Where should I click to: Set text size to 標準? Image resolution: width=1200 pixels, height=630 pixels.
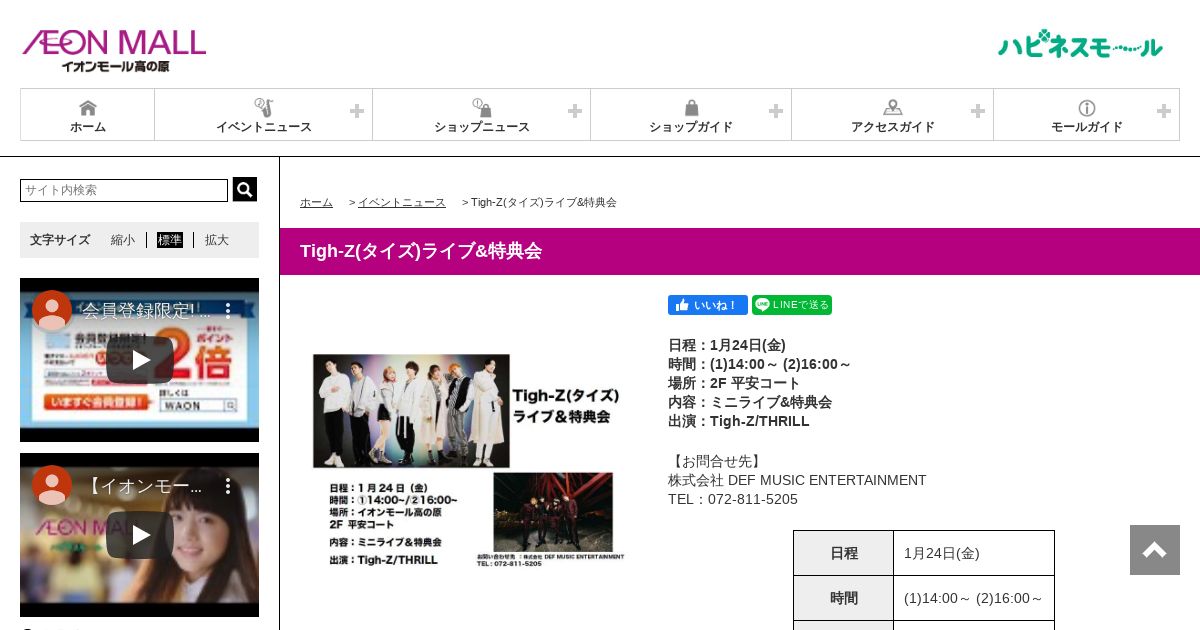(x=170, y=240)
